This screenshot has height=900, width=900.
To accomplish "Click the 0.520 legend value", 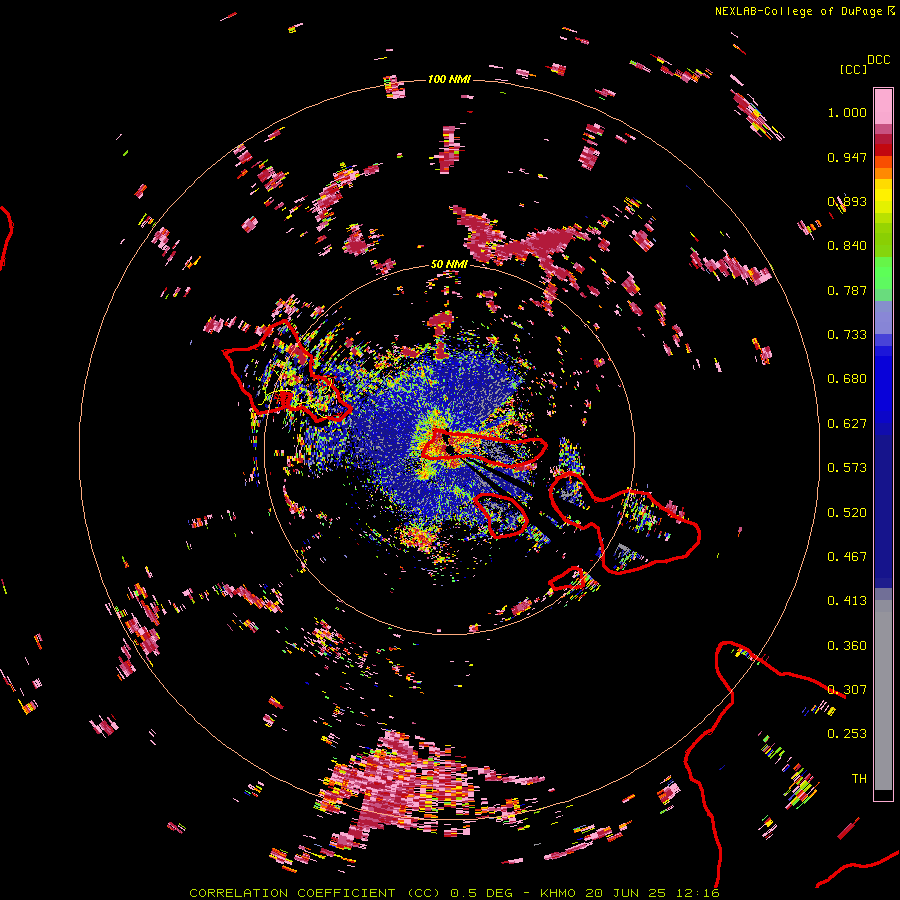I will point(847,513).
